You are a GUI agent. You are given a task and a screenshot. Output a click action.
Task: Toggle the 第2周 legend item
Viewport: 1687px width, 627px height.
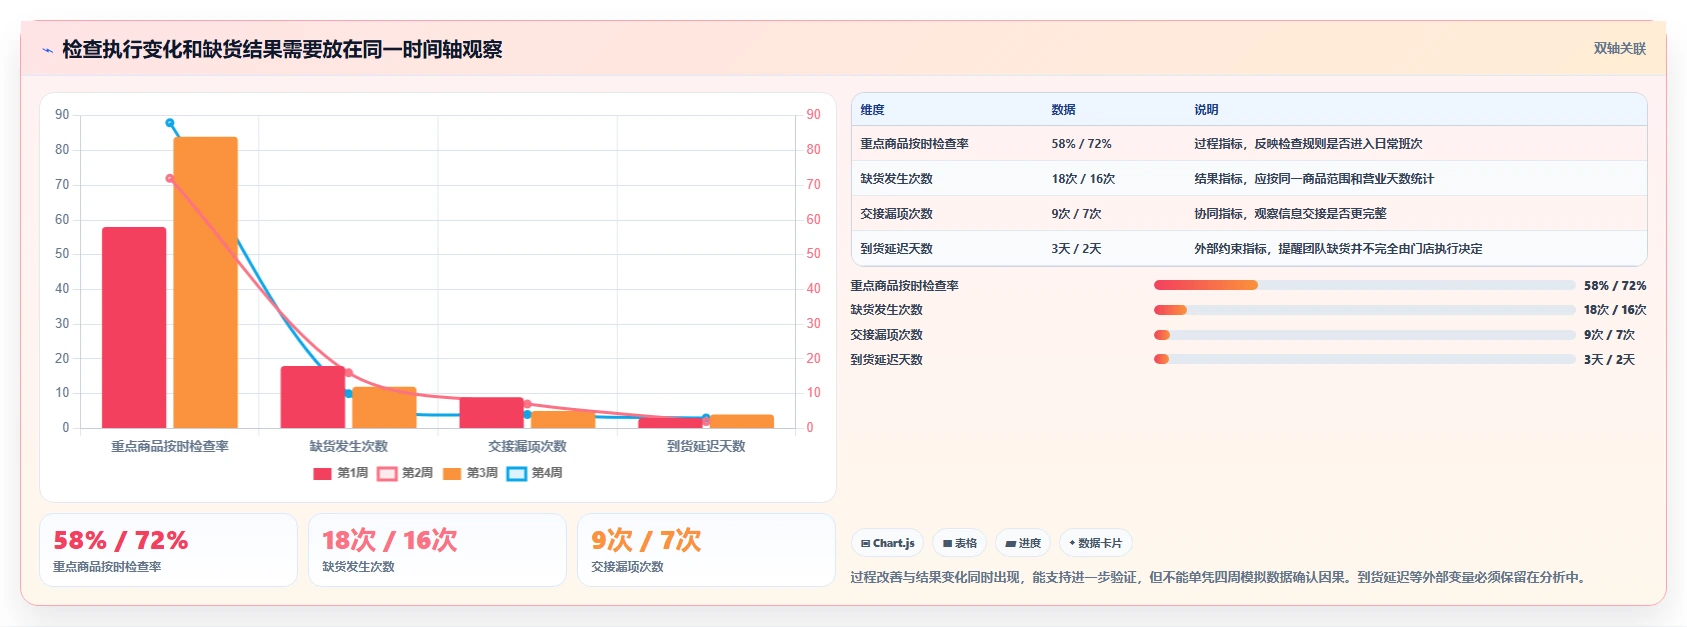(x=405, y=473)
